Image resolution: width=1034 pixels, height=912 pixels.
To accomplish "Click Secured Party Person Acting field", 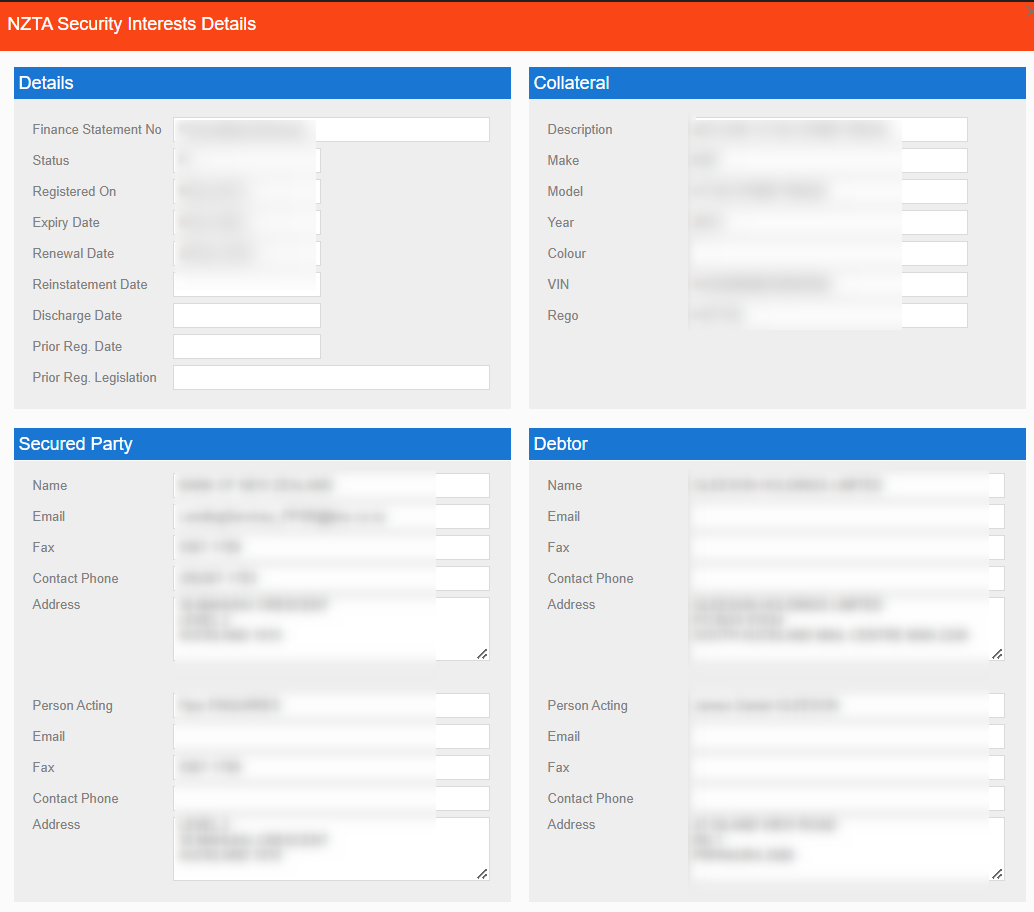I will (x=331, y=706).
